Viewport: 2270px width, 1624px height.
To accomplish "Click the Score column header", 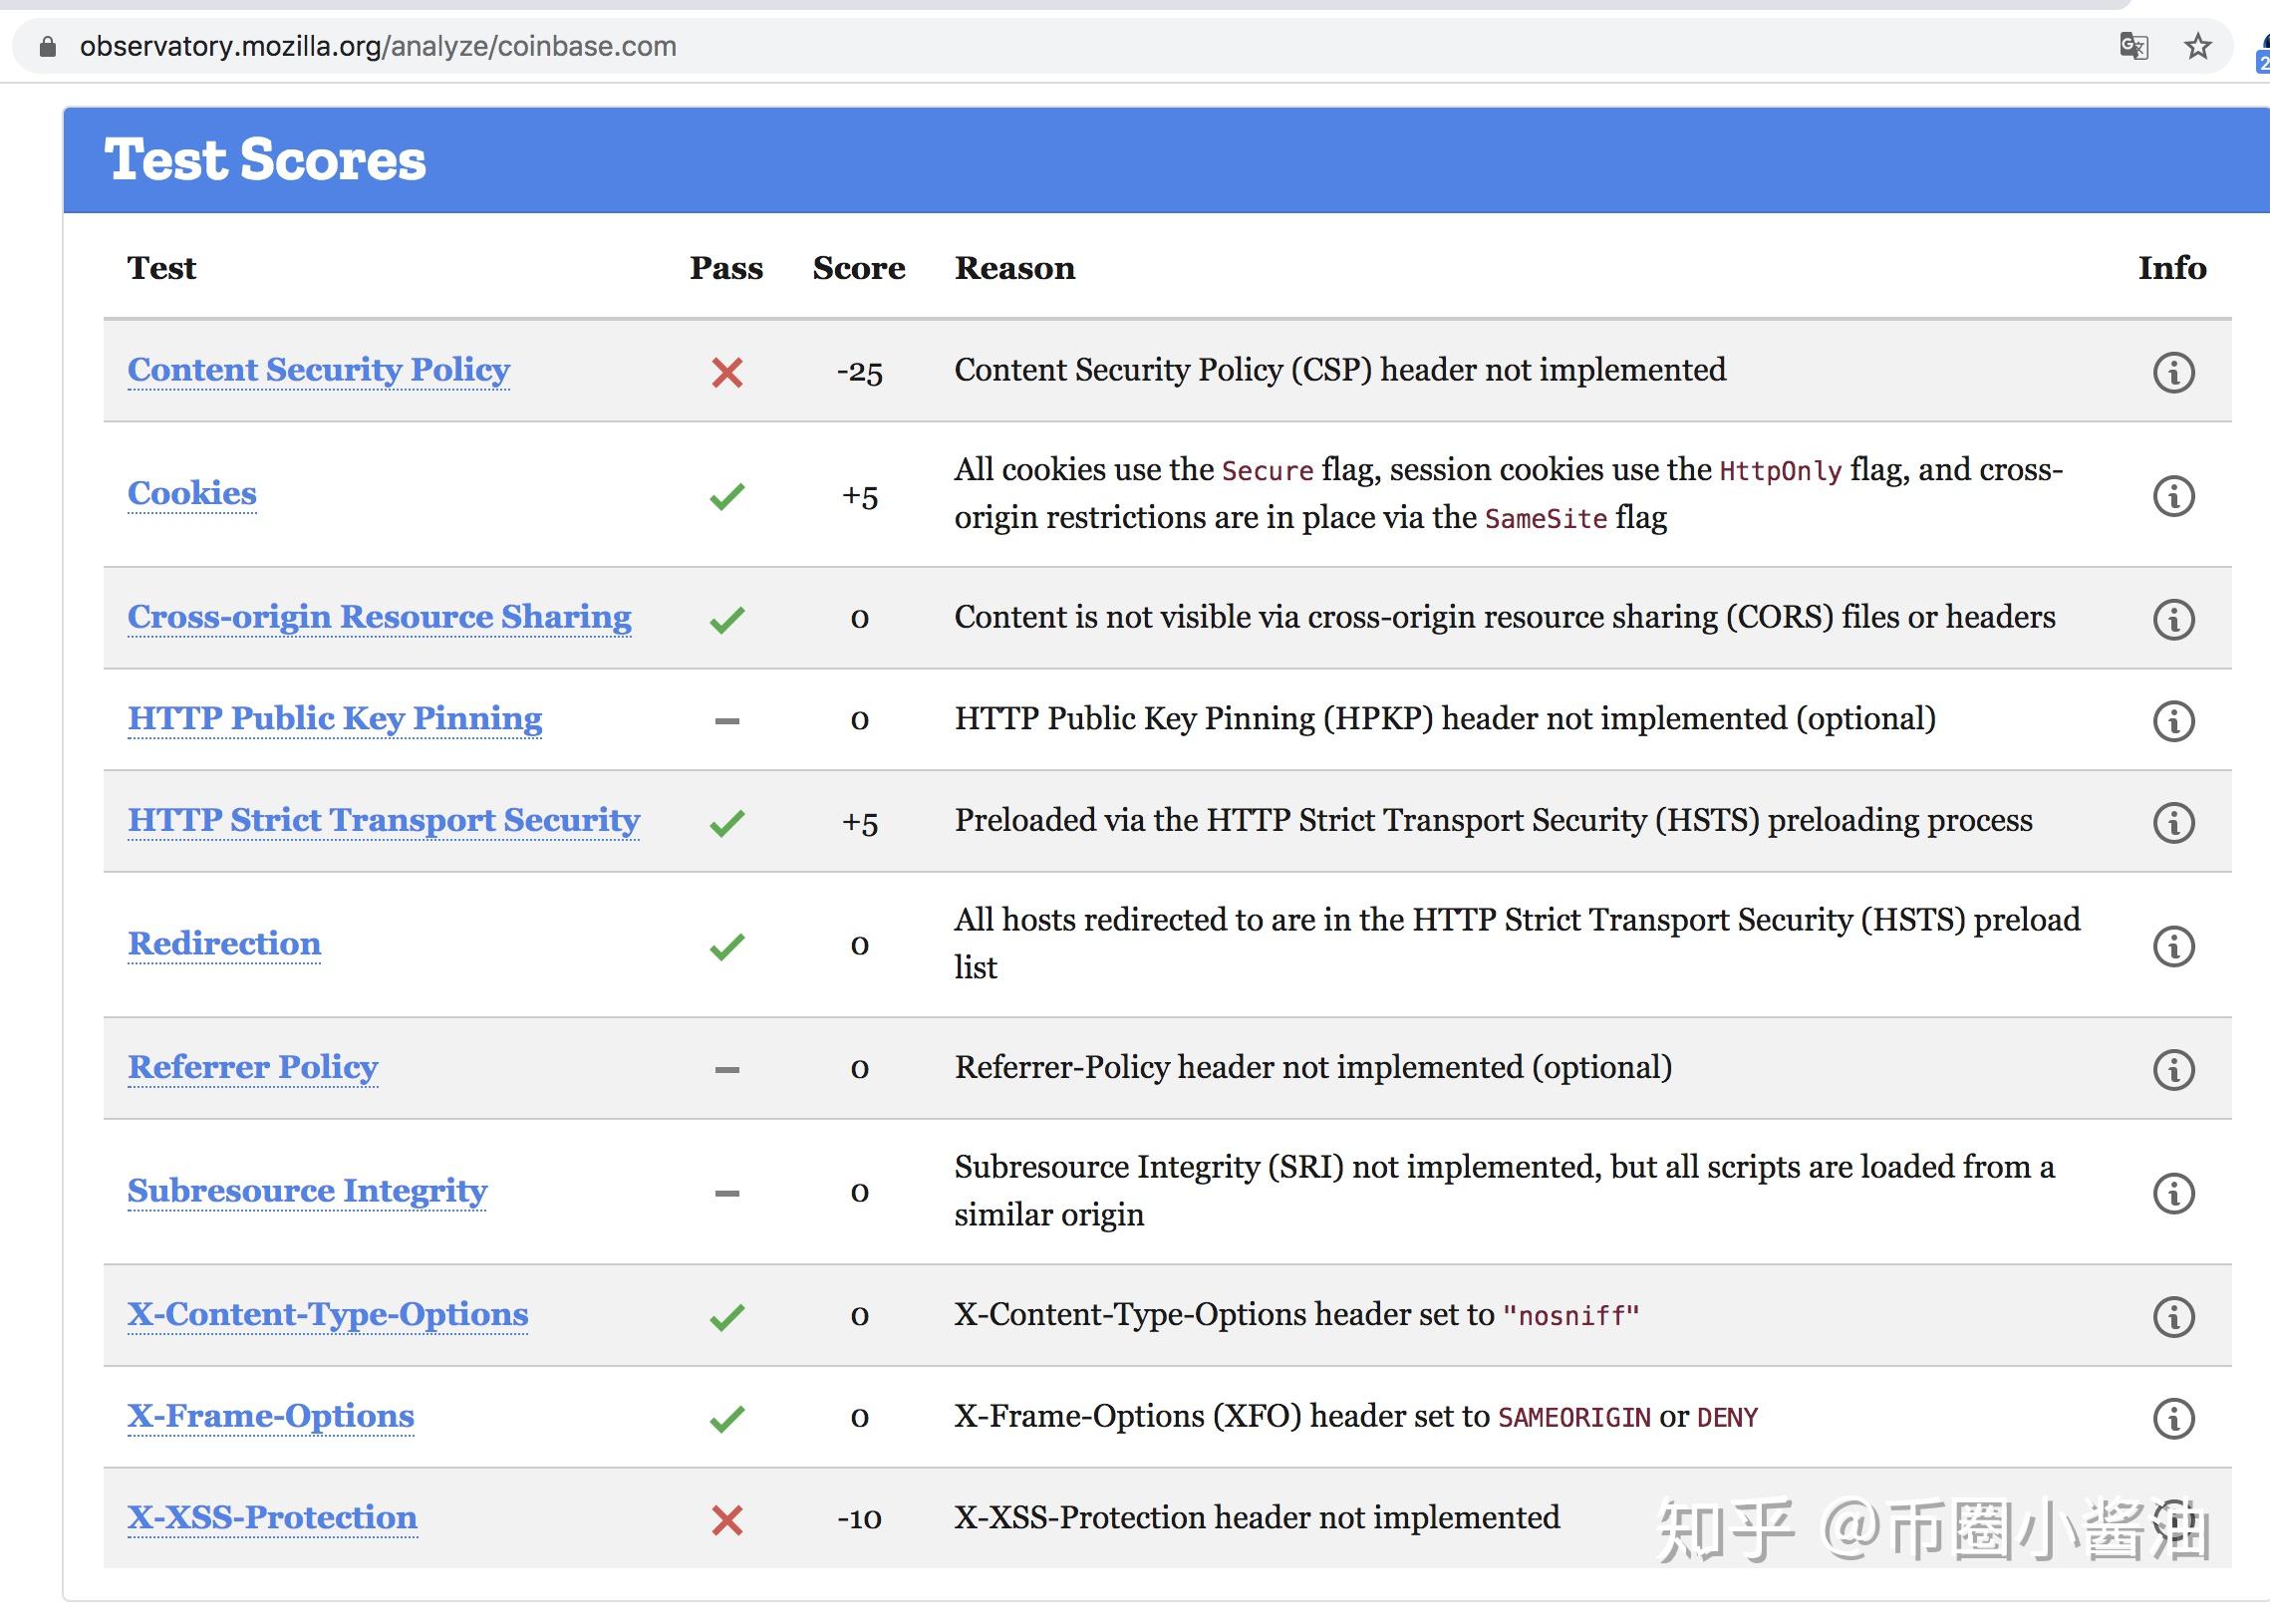I will [859, 268].
